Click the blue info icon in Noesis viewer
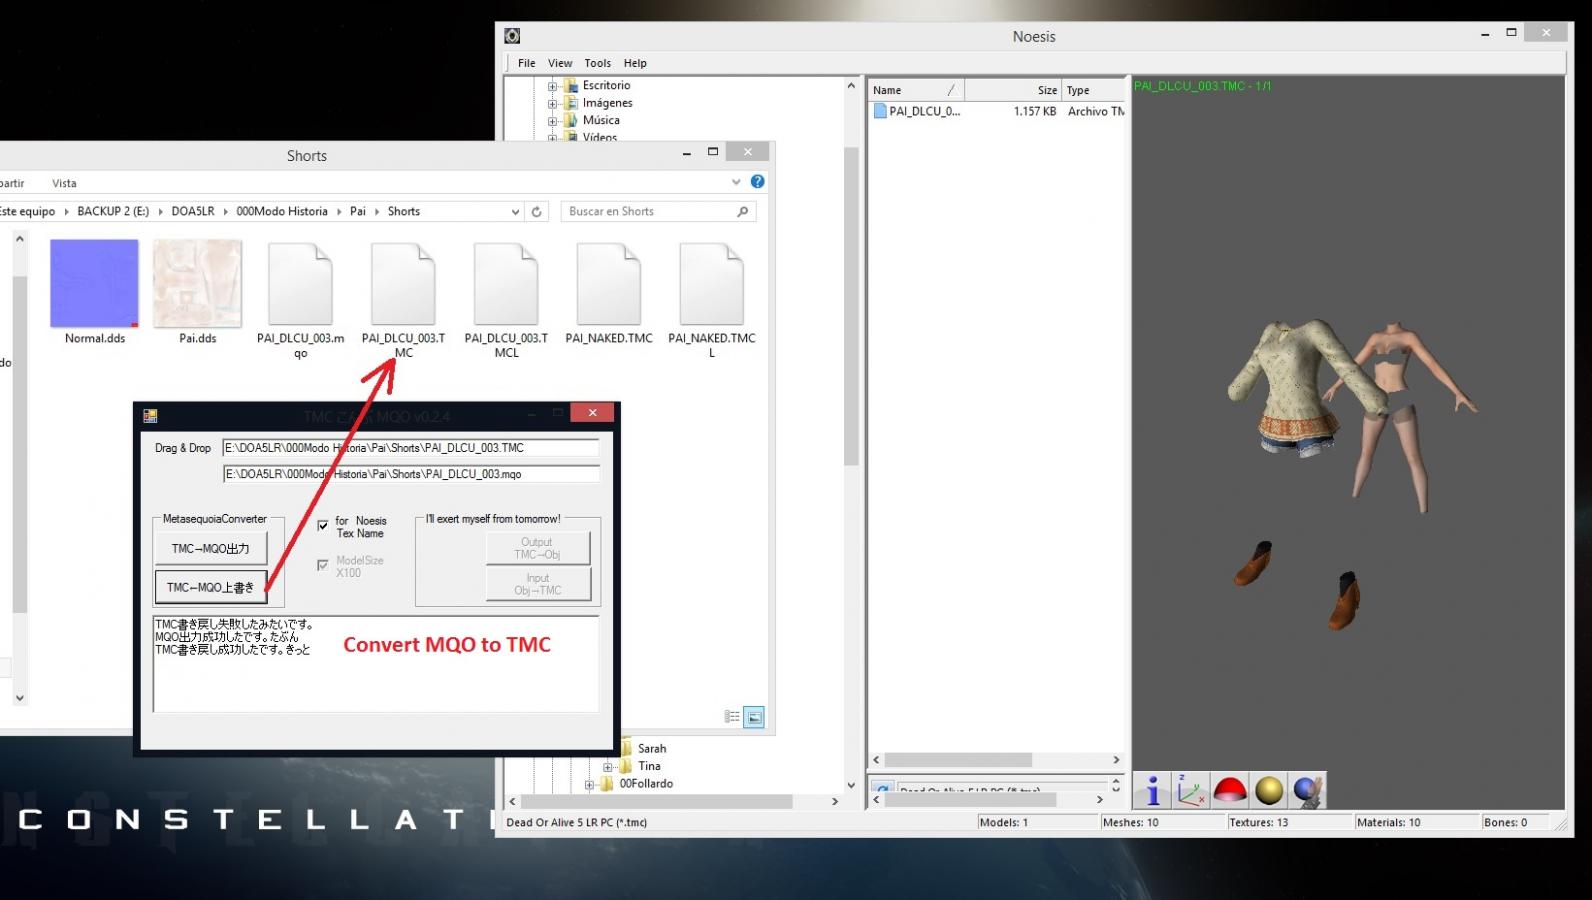Viewport: 1592px width, 900px height. [x=1152, y=791]
